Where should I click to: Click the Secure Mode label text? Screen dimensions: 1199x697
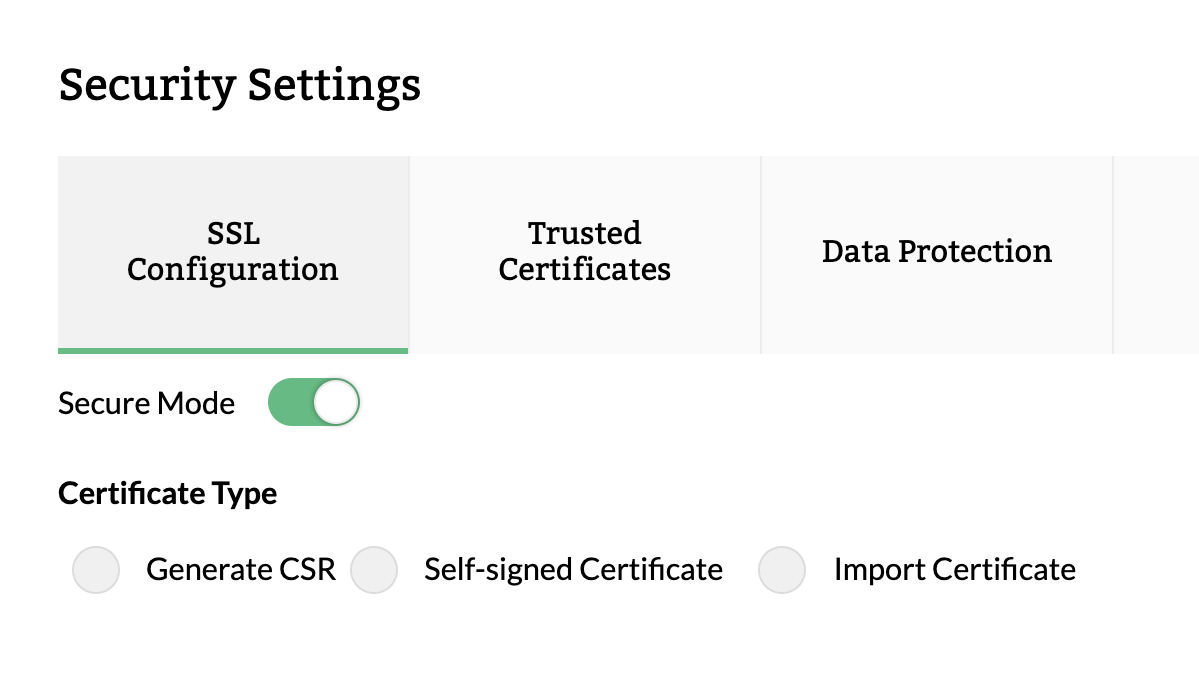click(146, 403)
